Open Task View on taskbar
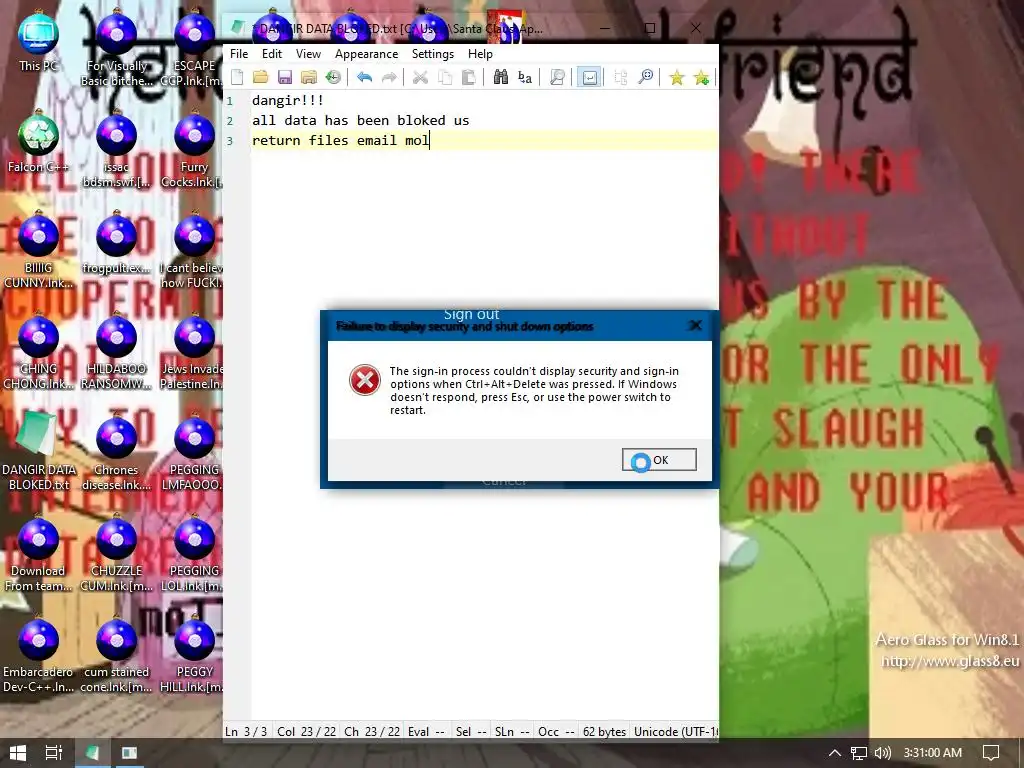Image resolution: width=1024 pixels, height=768 pixels. click(x=54, y=753)
